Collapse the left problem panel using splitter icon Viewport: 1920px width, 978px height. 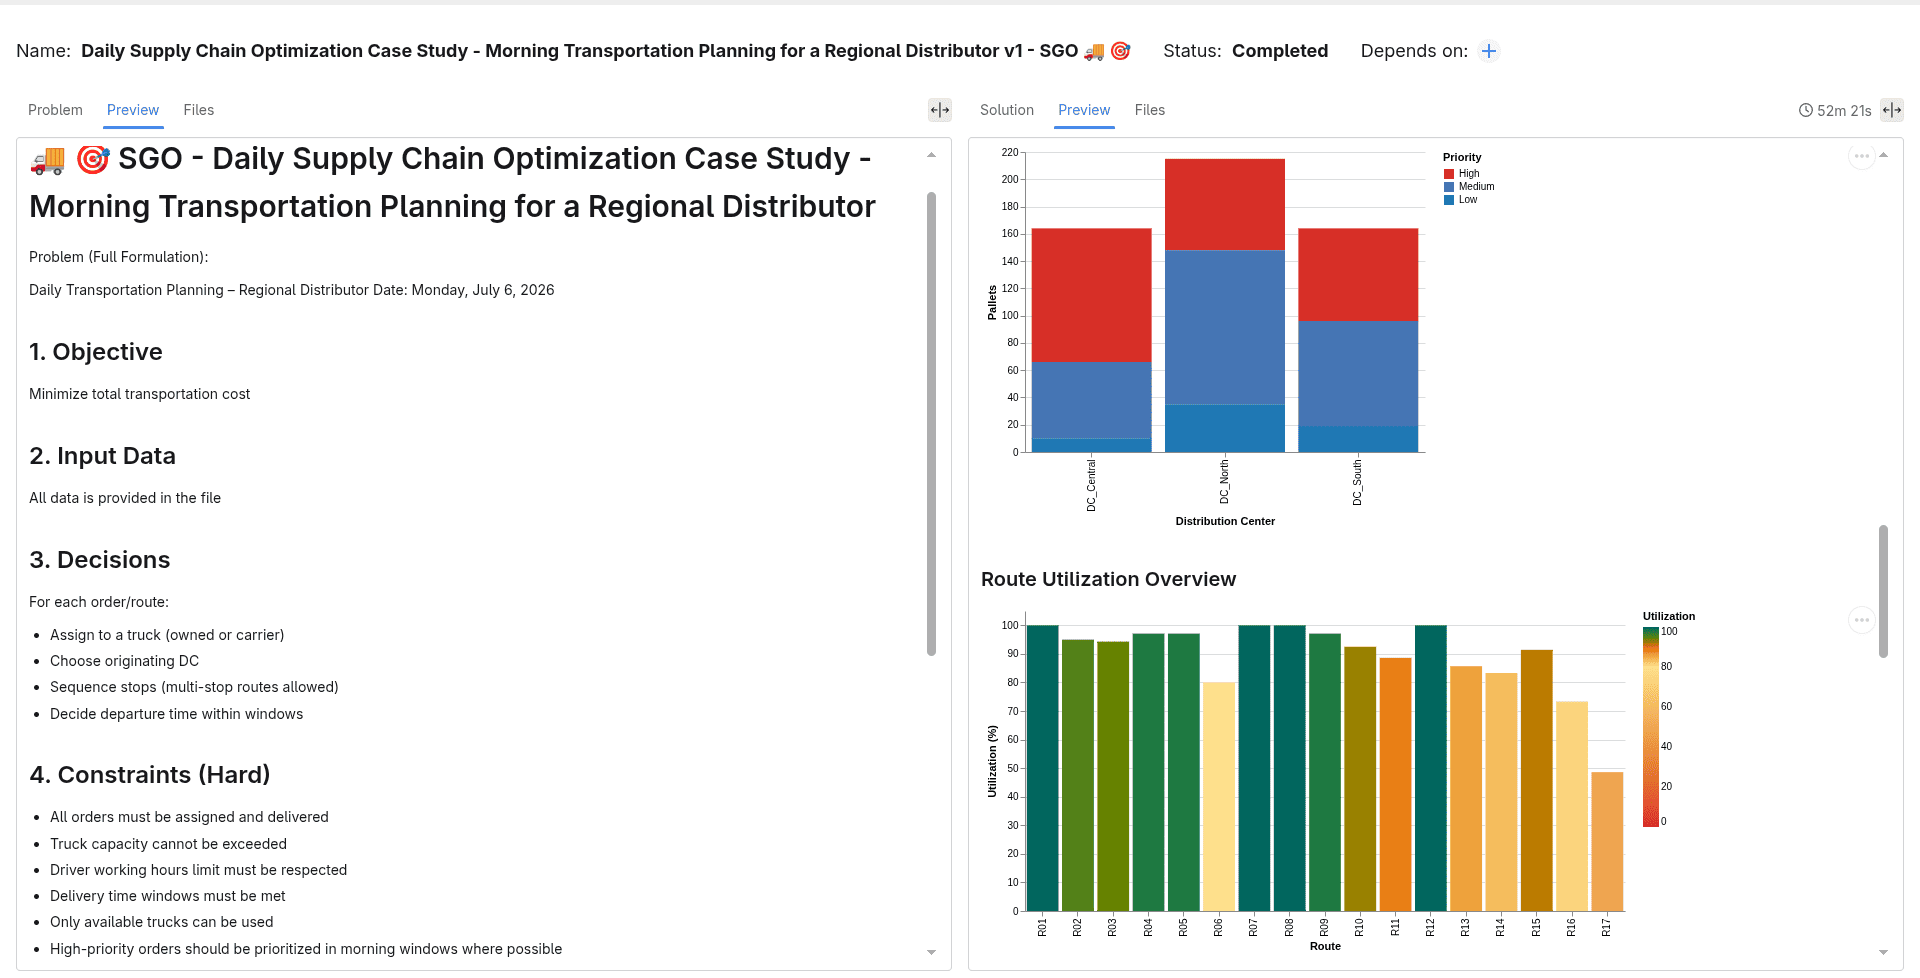(940, 110)
